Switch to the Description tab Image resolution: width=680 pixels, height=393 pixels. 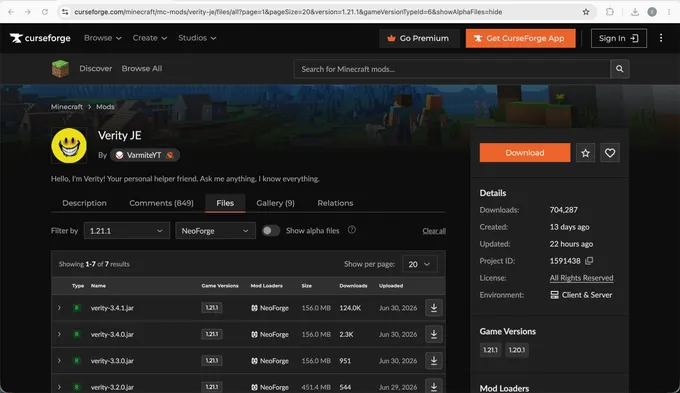pyautogui.click(x=84, y=203)
